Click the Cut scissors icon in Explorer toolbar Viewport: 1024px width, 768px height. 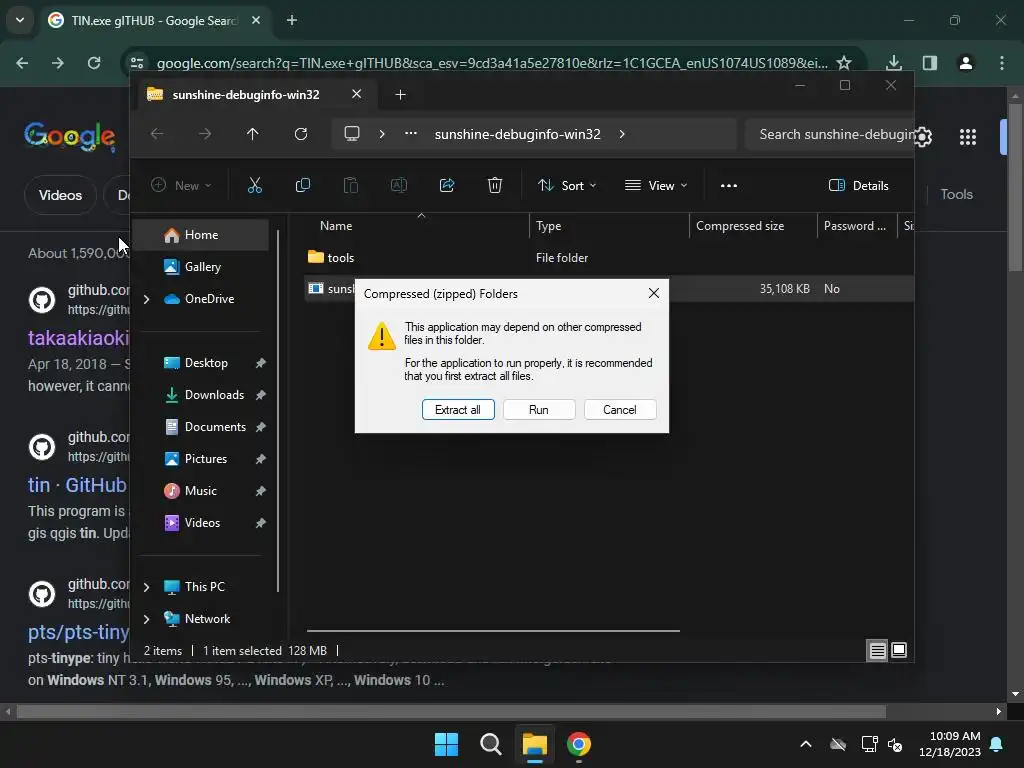pos(255,185)
